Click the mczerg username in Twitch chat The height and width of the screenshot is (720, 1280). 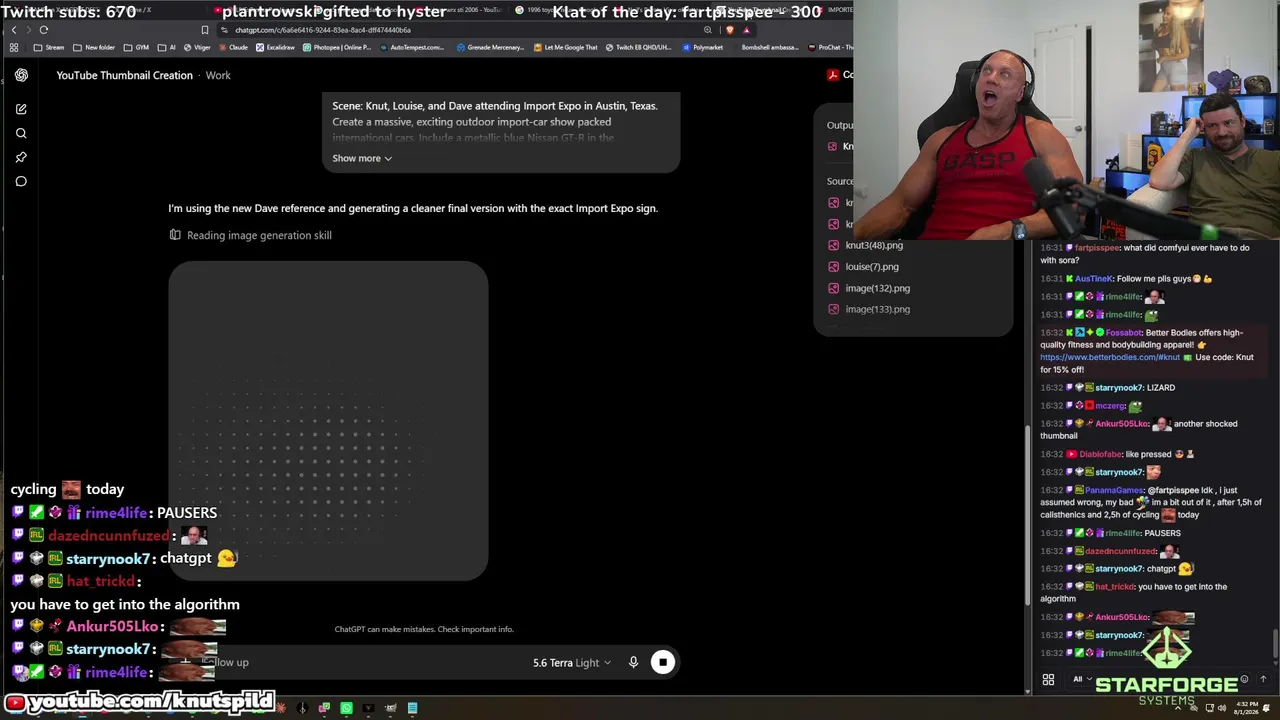point(1110,406)
